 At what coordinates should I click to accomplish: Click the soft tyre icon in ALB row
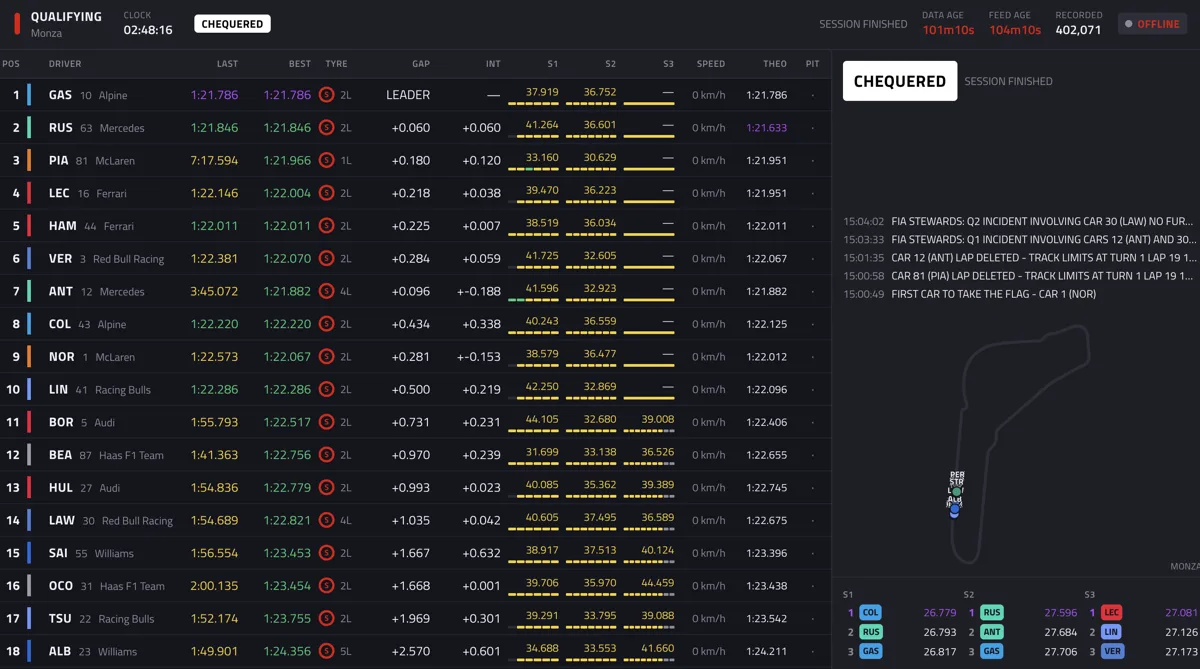(326, 651)
